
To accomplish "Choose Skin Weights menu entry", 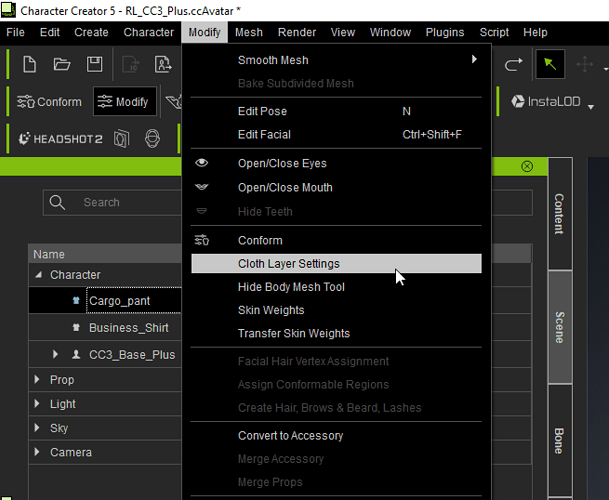I will 336,310.
